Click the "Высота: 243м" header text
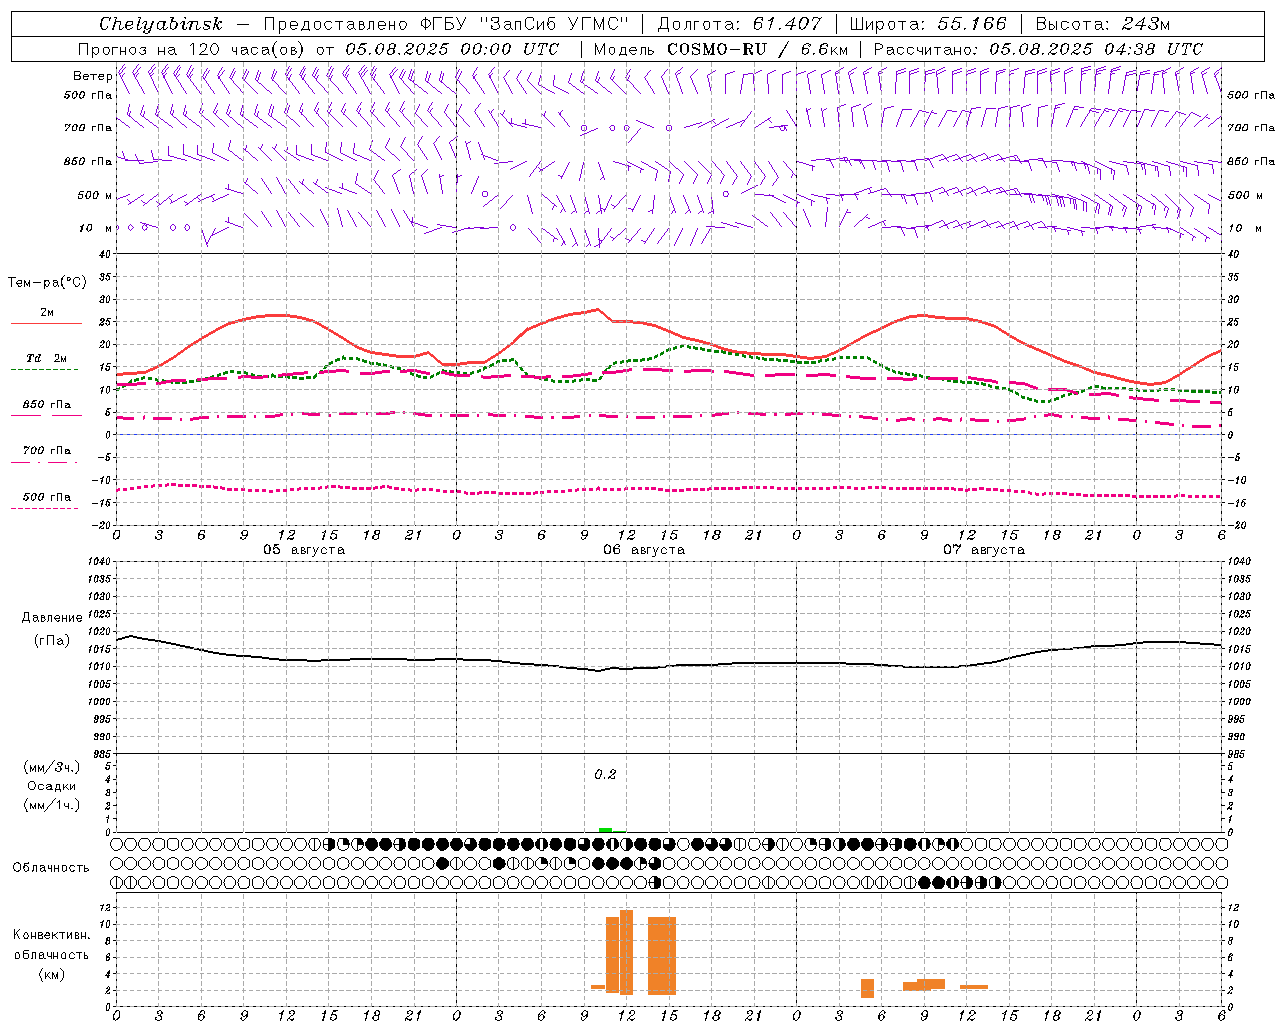Screen dimensions: 1280x1024 1103,24
